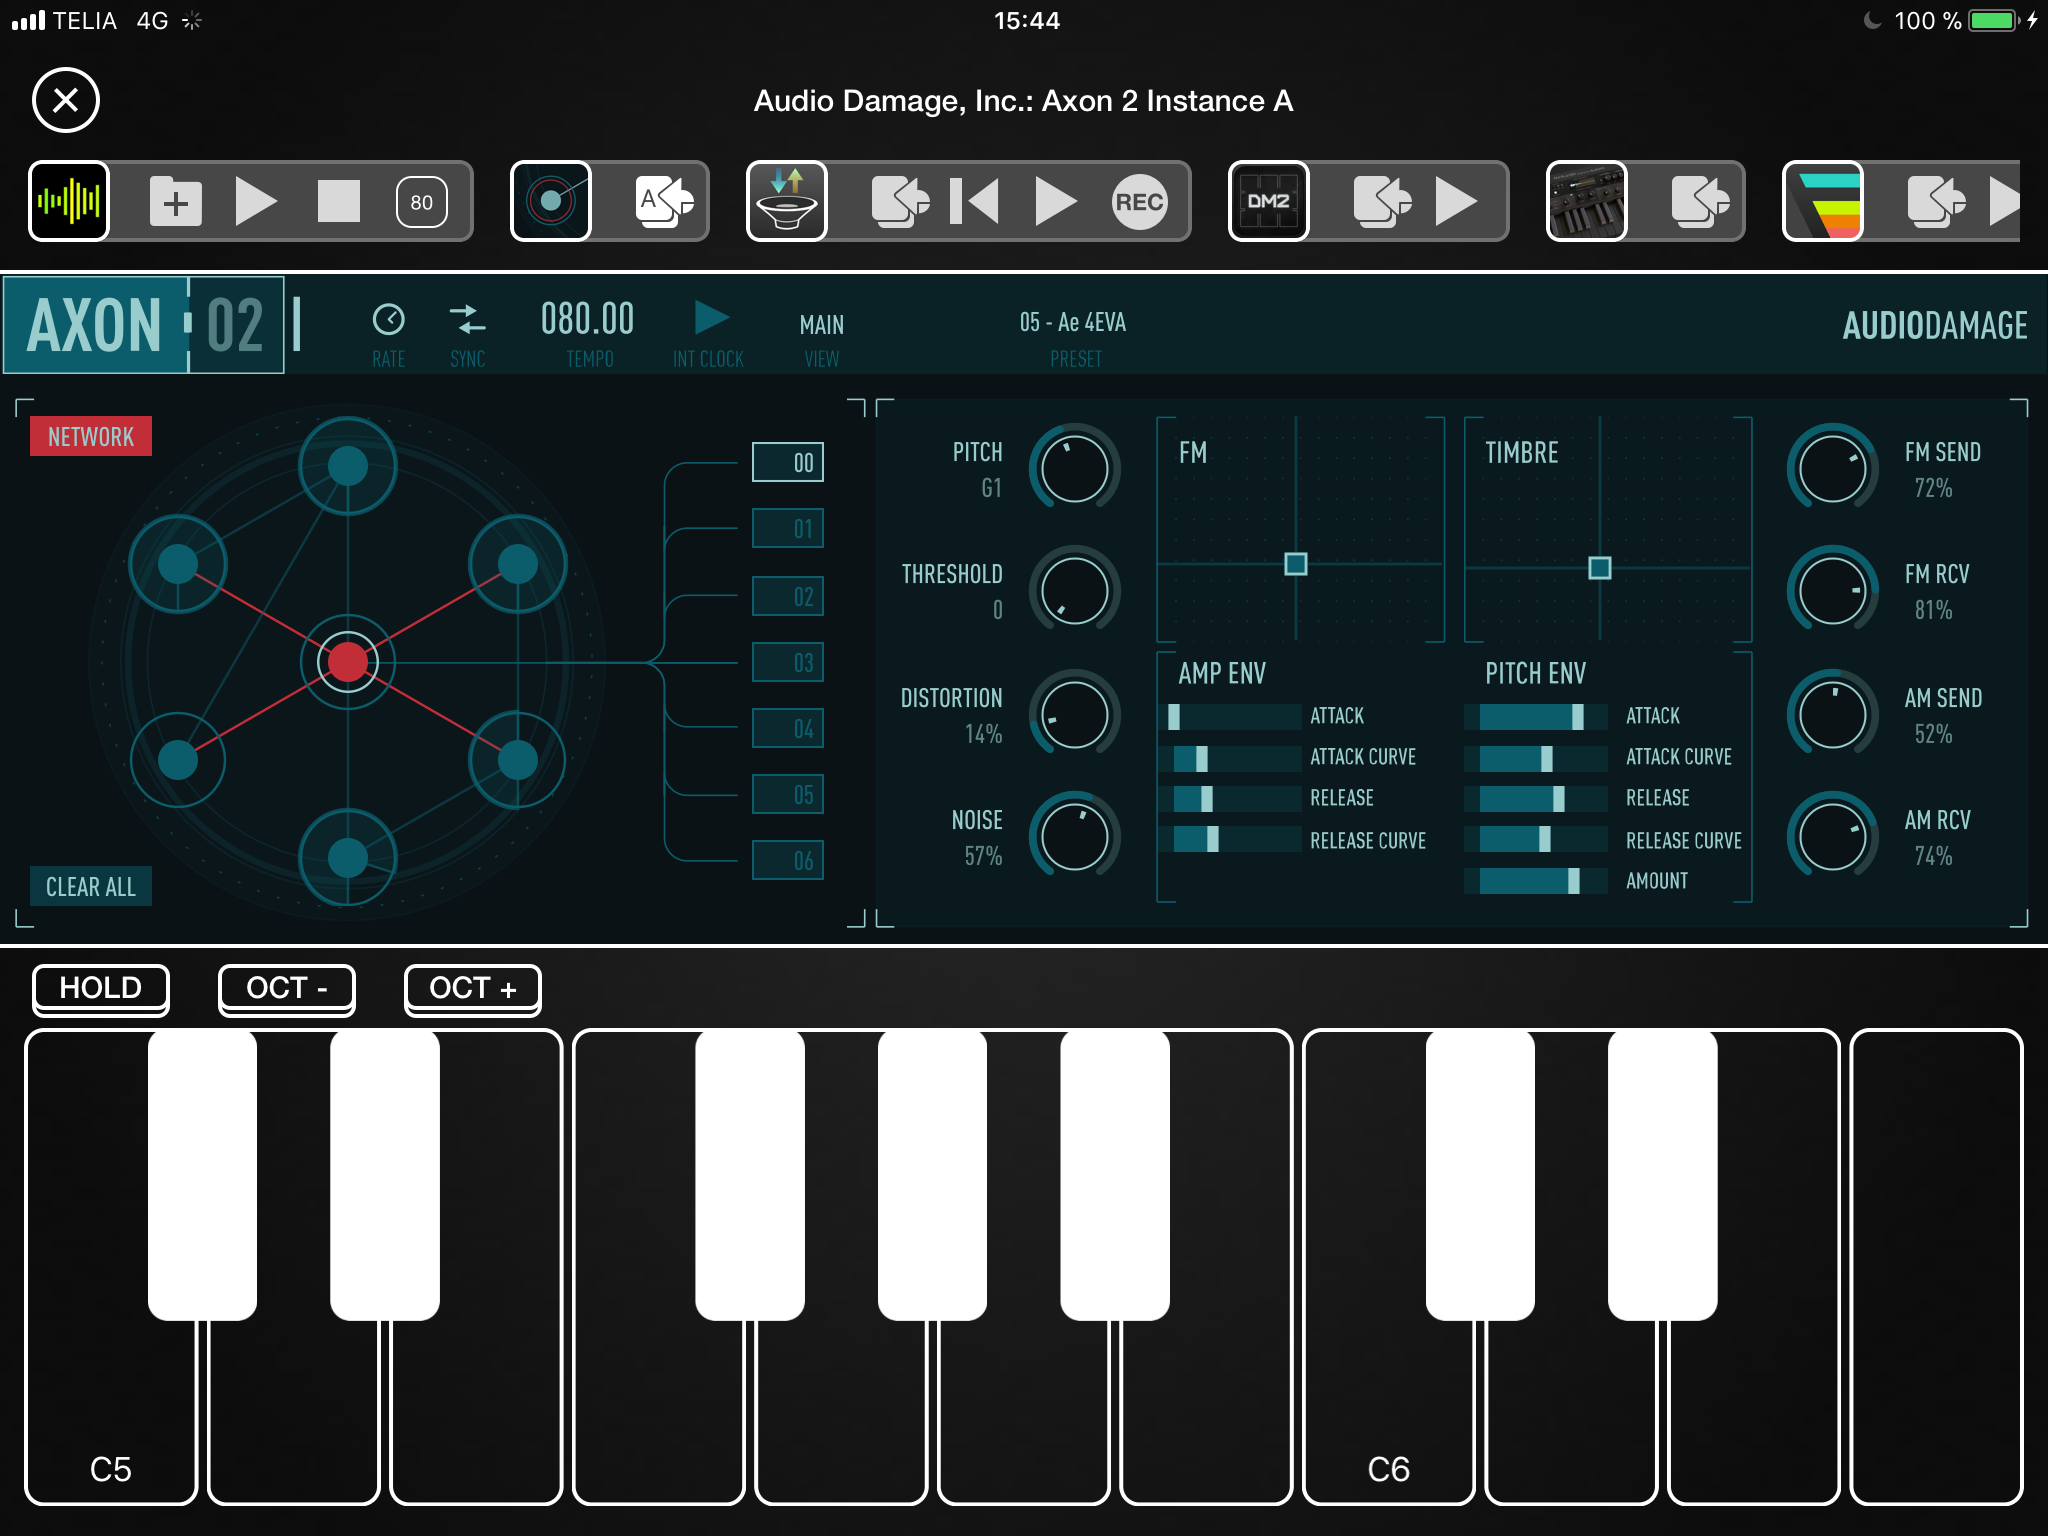Rewind to start in recorder transport
Image resolution: width=2048 pixels, height=1536 pixels.
coord(975,201)
